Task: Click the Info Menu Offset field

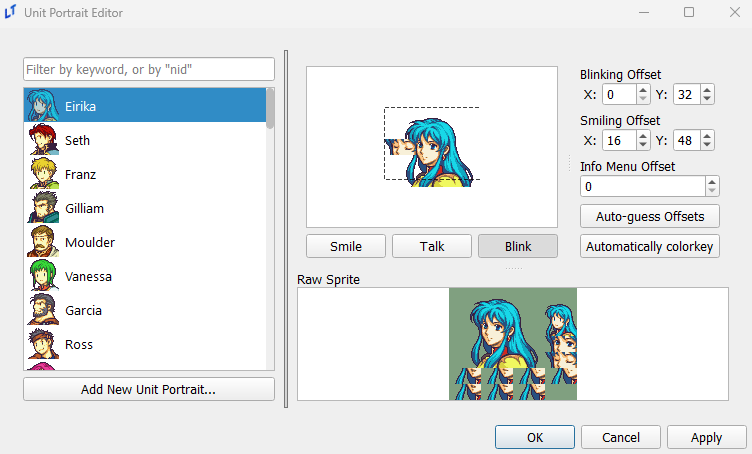Action: tap(643, 186)
